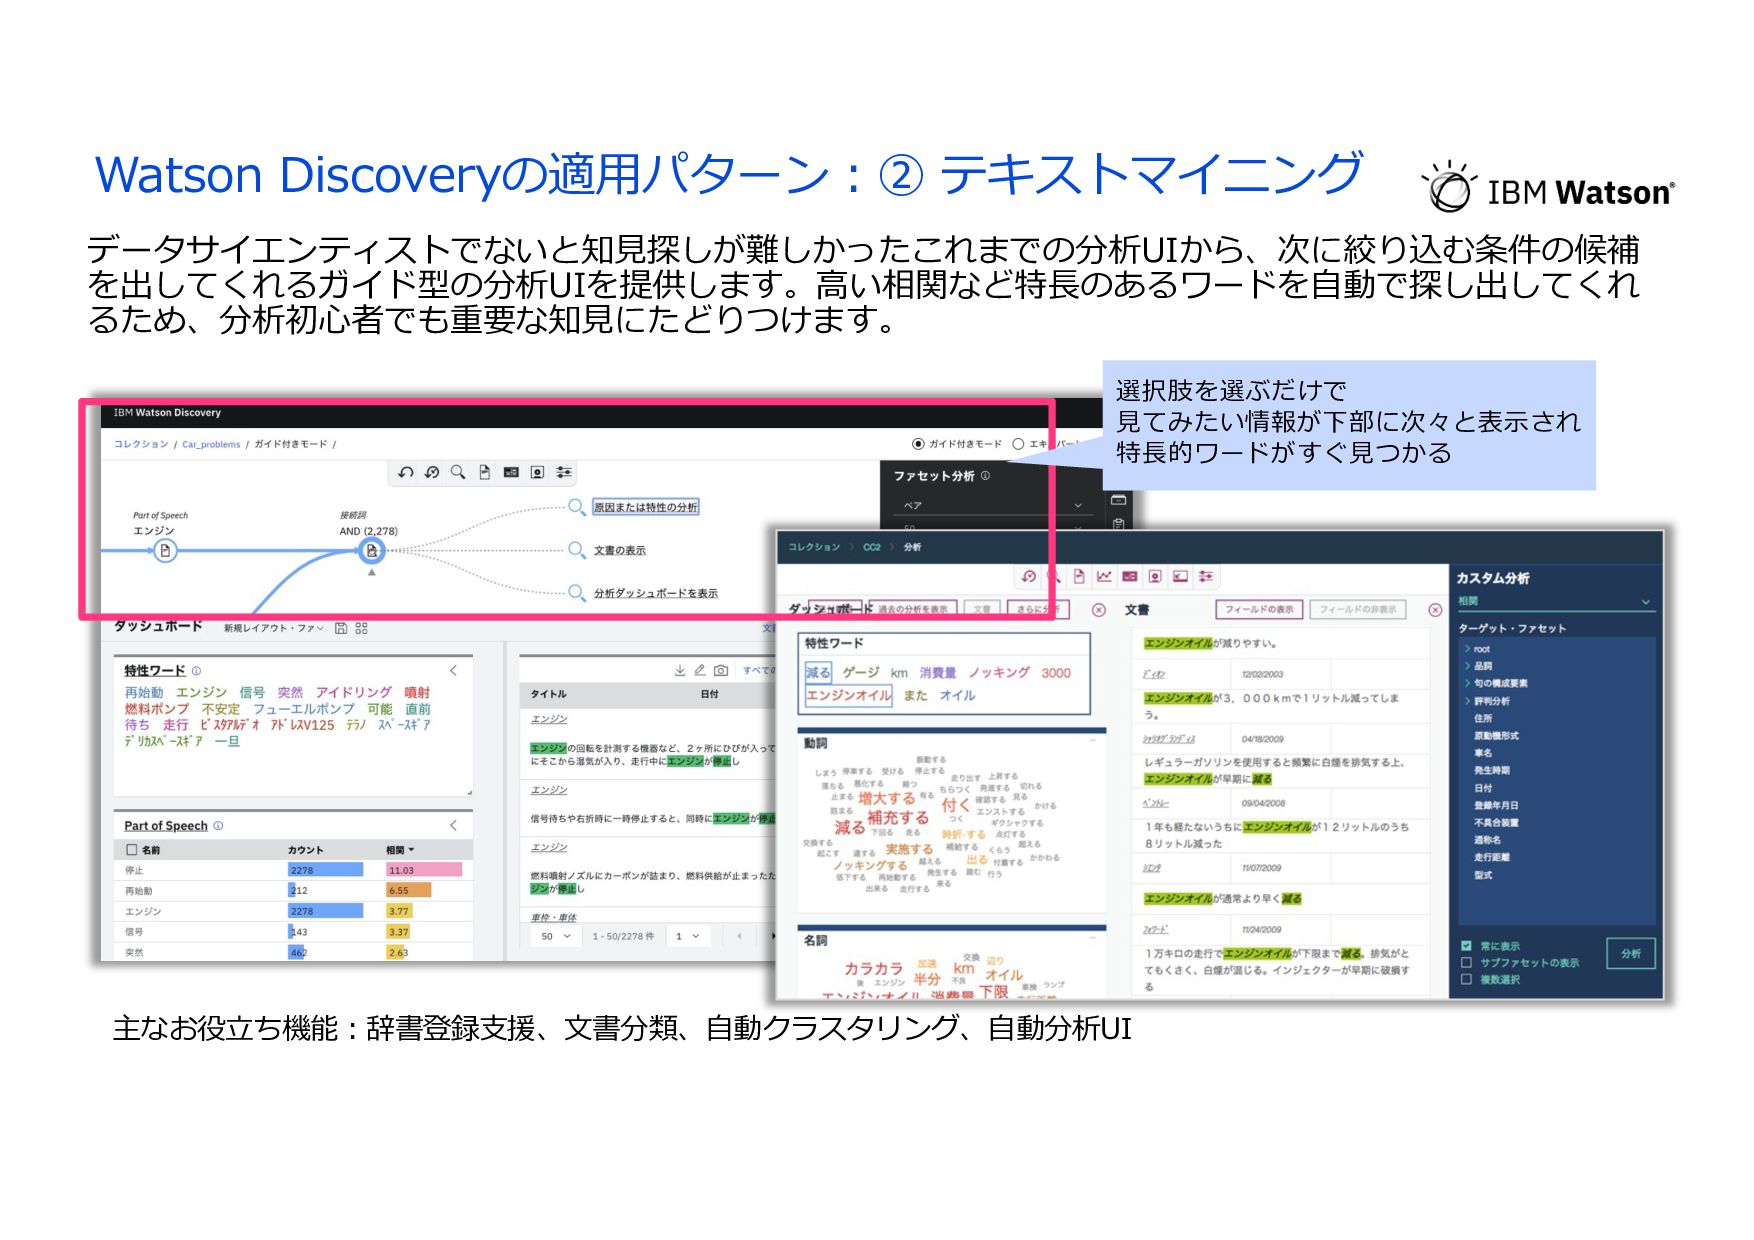Click the info icon next to Part of Speech
Image resolution: width=1754 pixels, height=1240 pixels.
218,826
